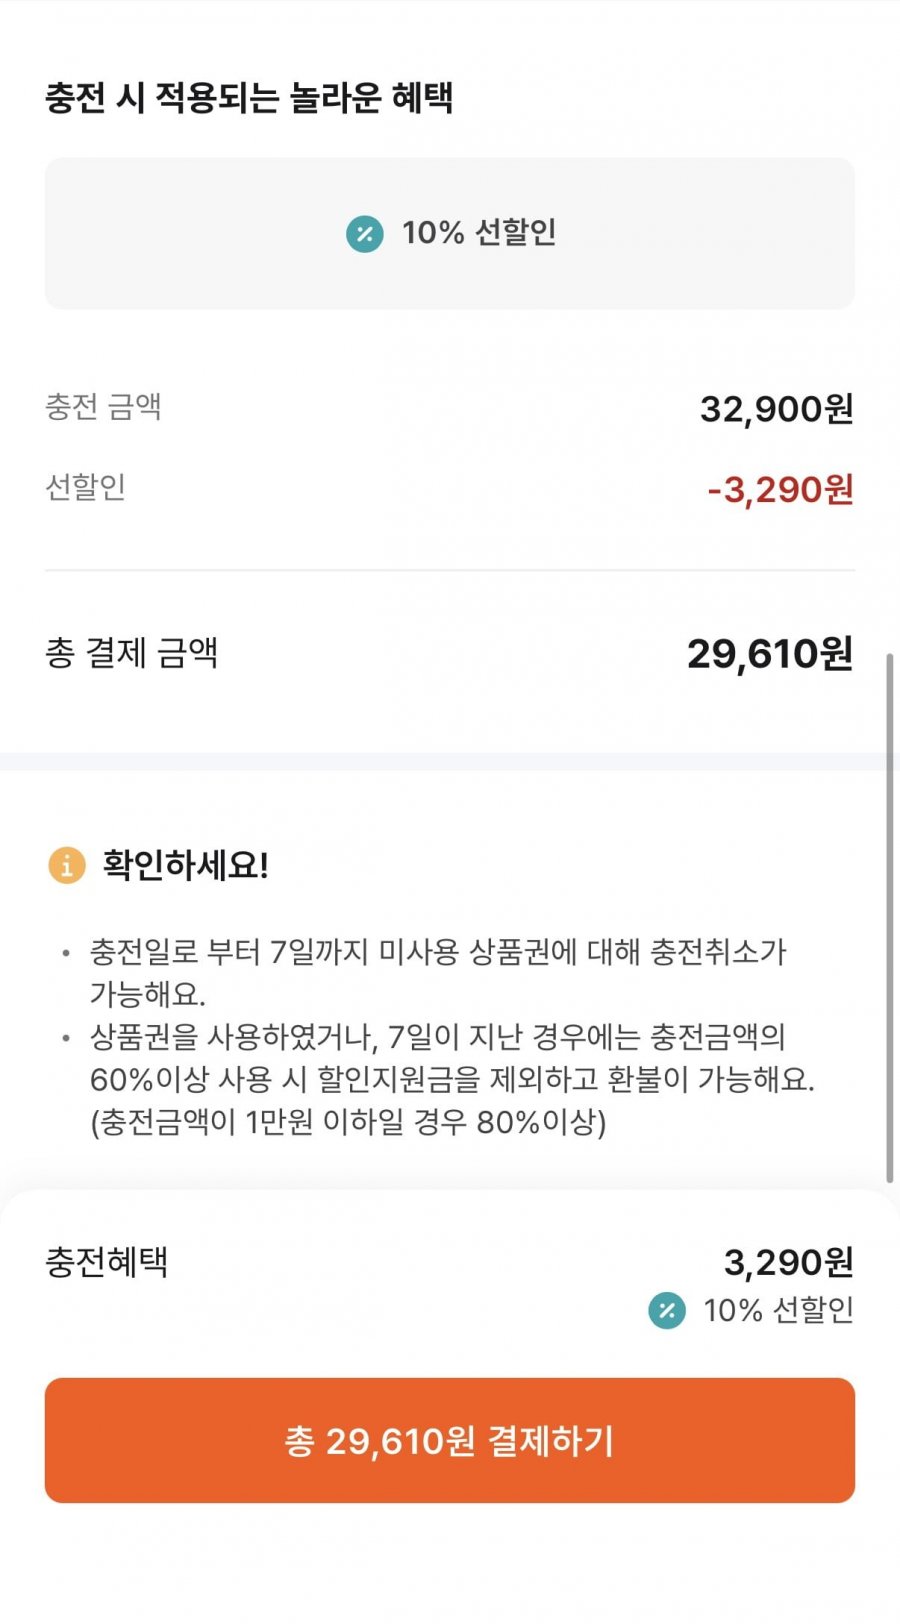Click the 3,290원 benefit amount at the bottom
The height and width of the screenshot is (1624, 900).
pos(788,1263)
